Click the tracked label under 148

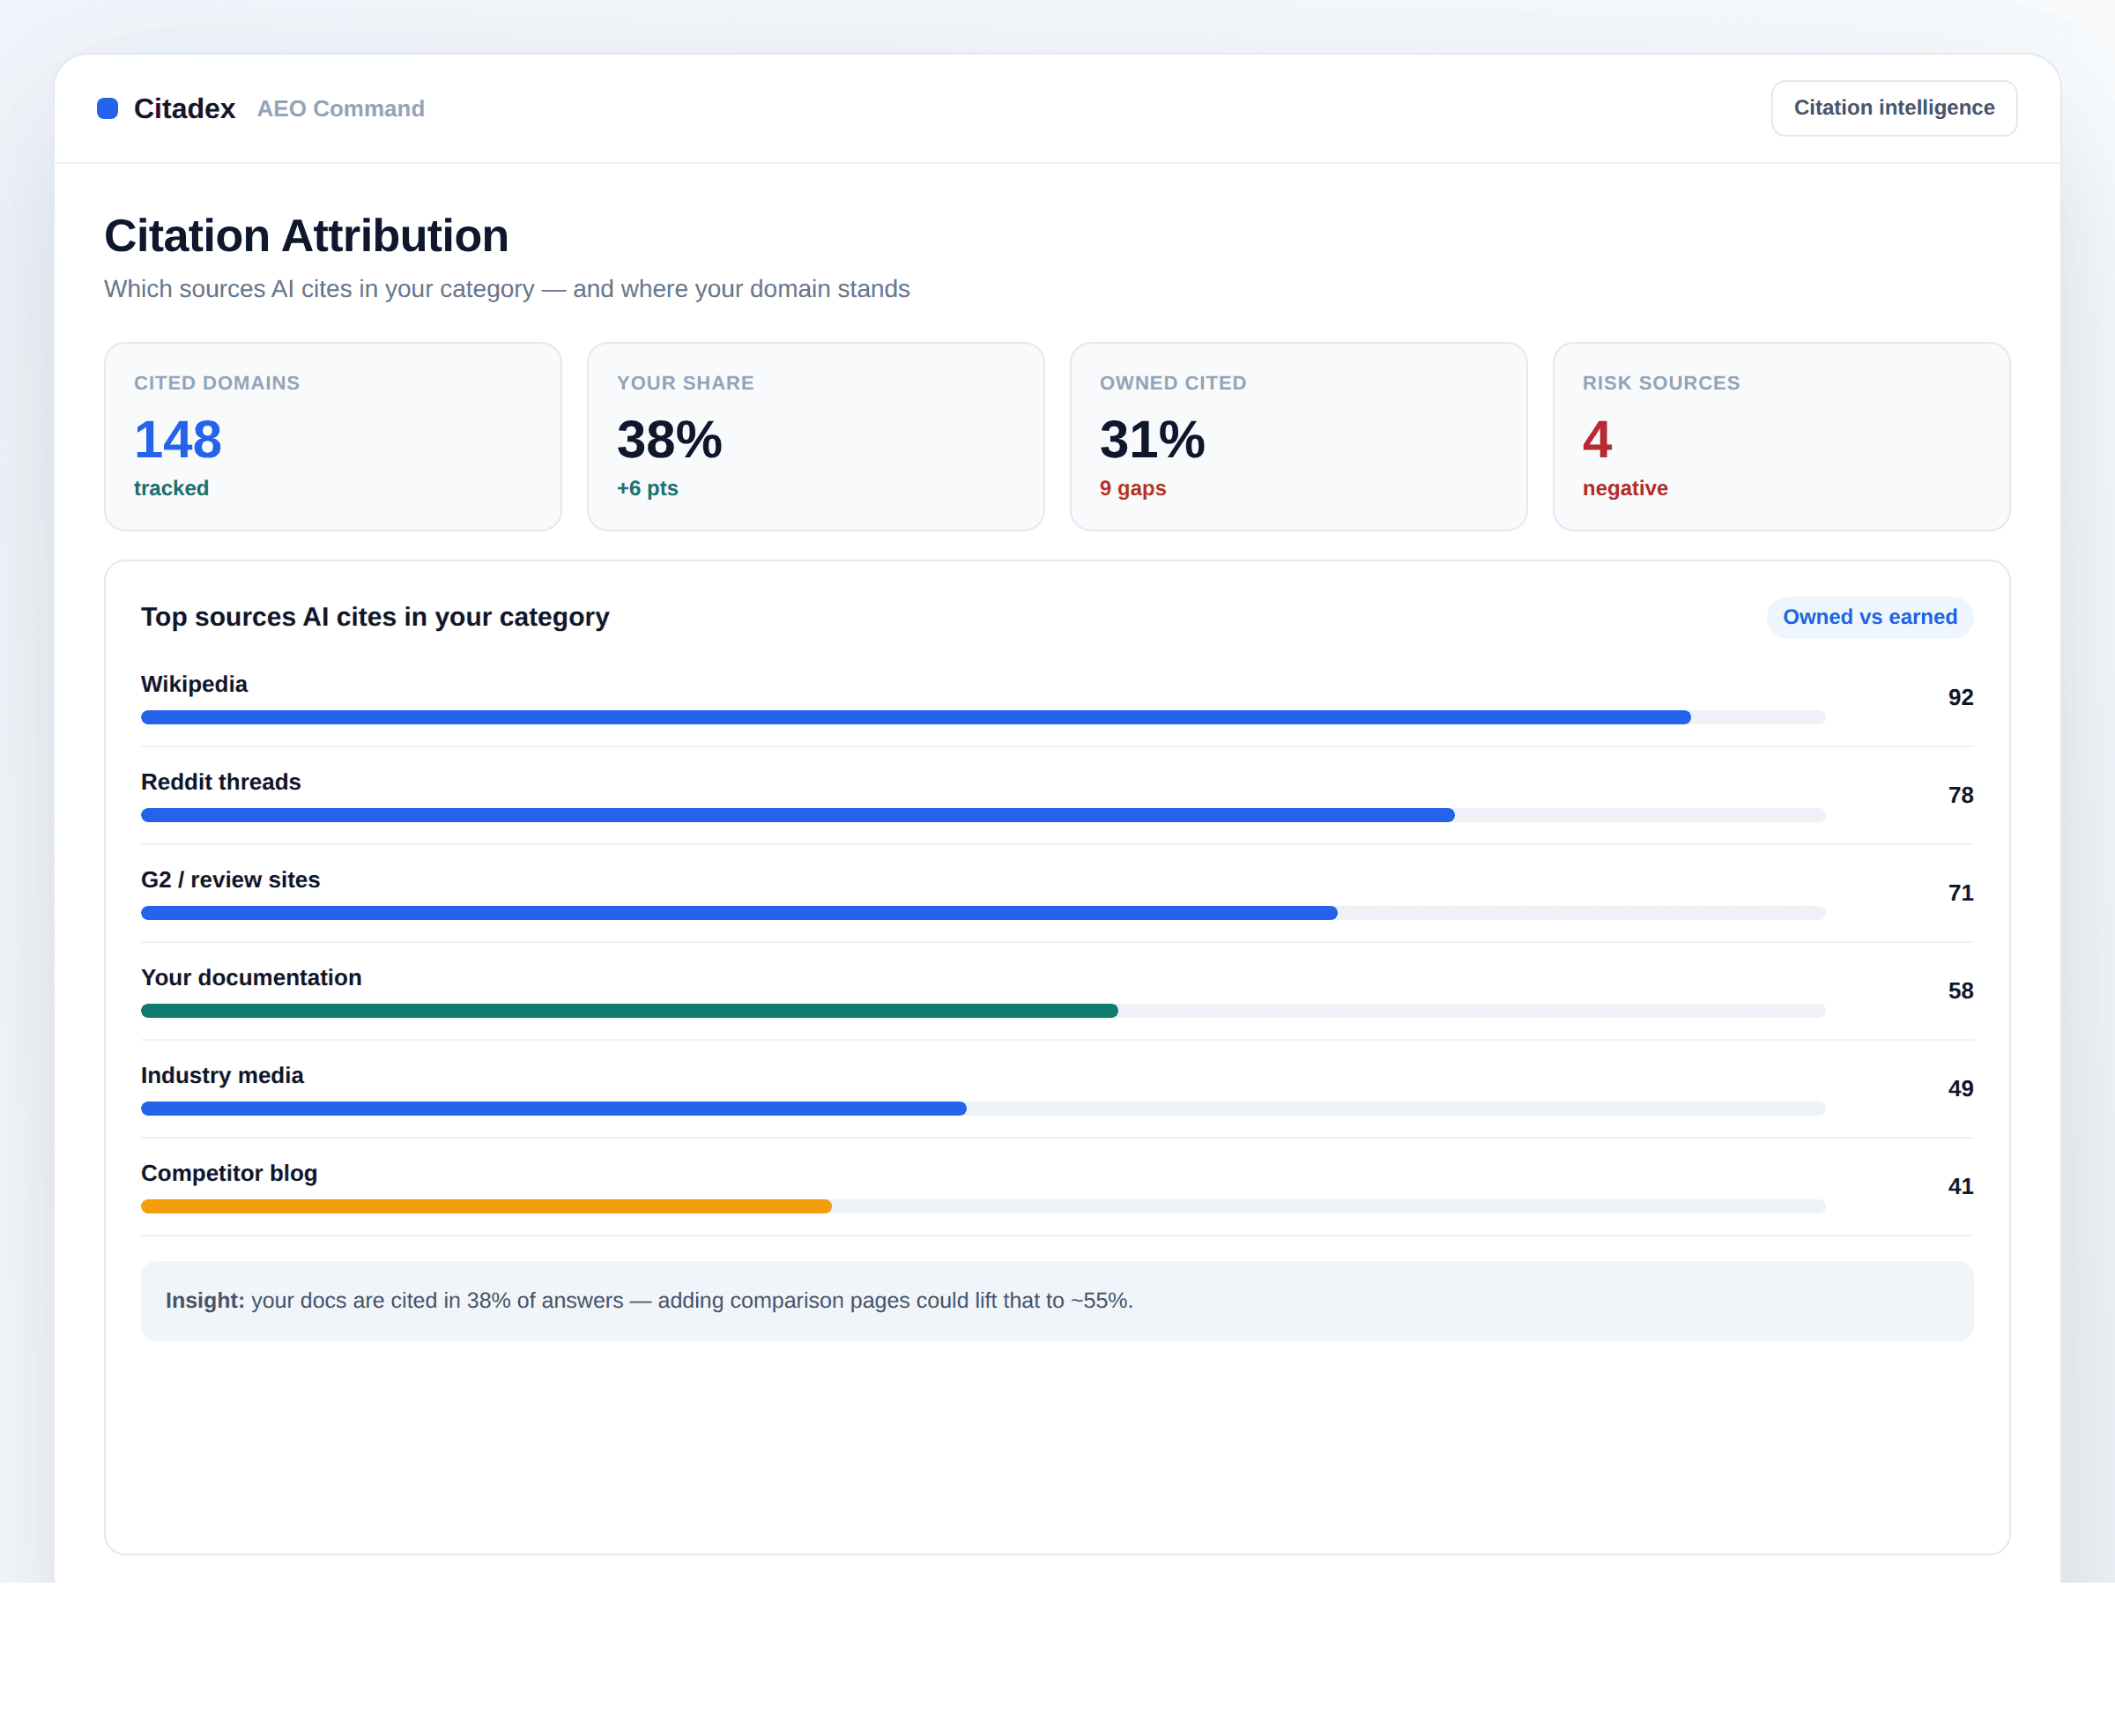[x=171, y=488]
